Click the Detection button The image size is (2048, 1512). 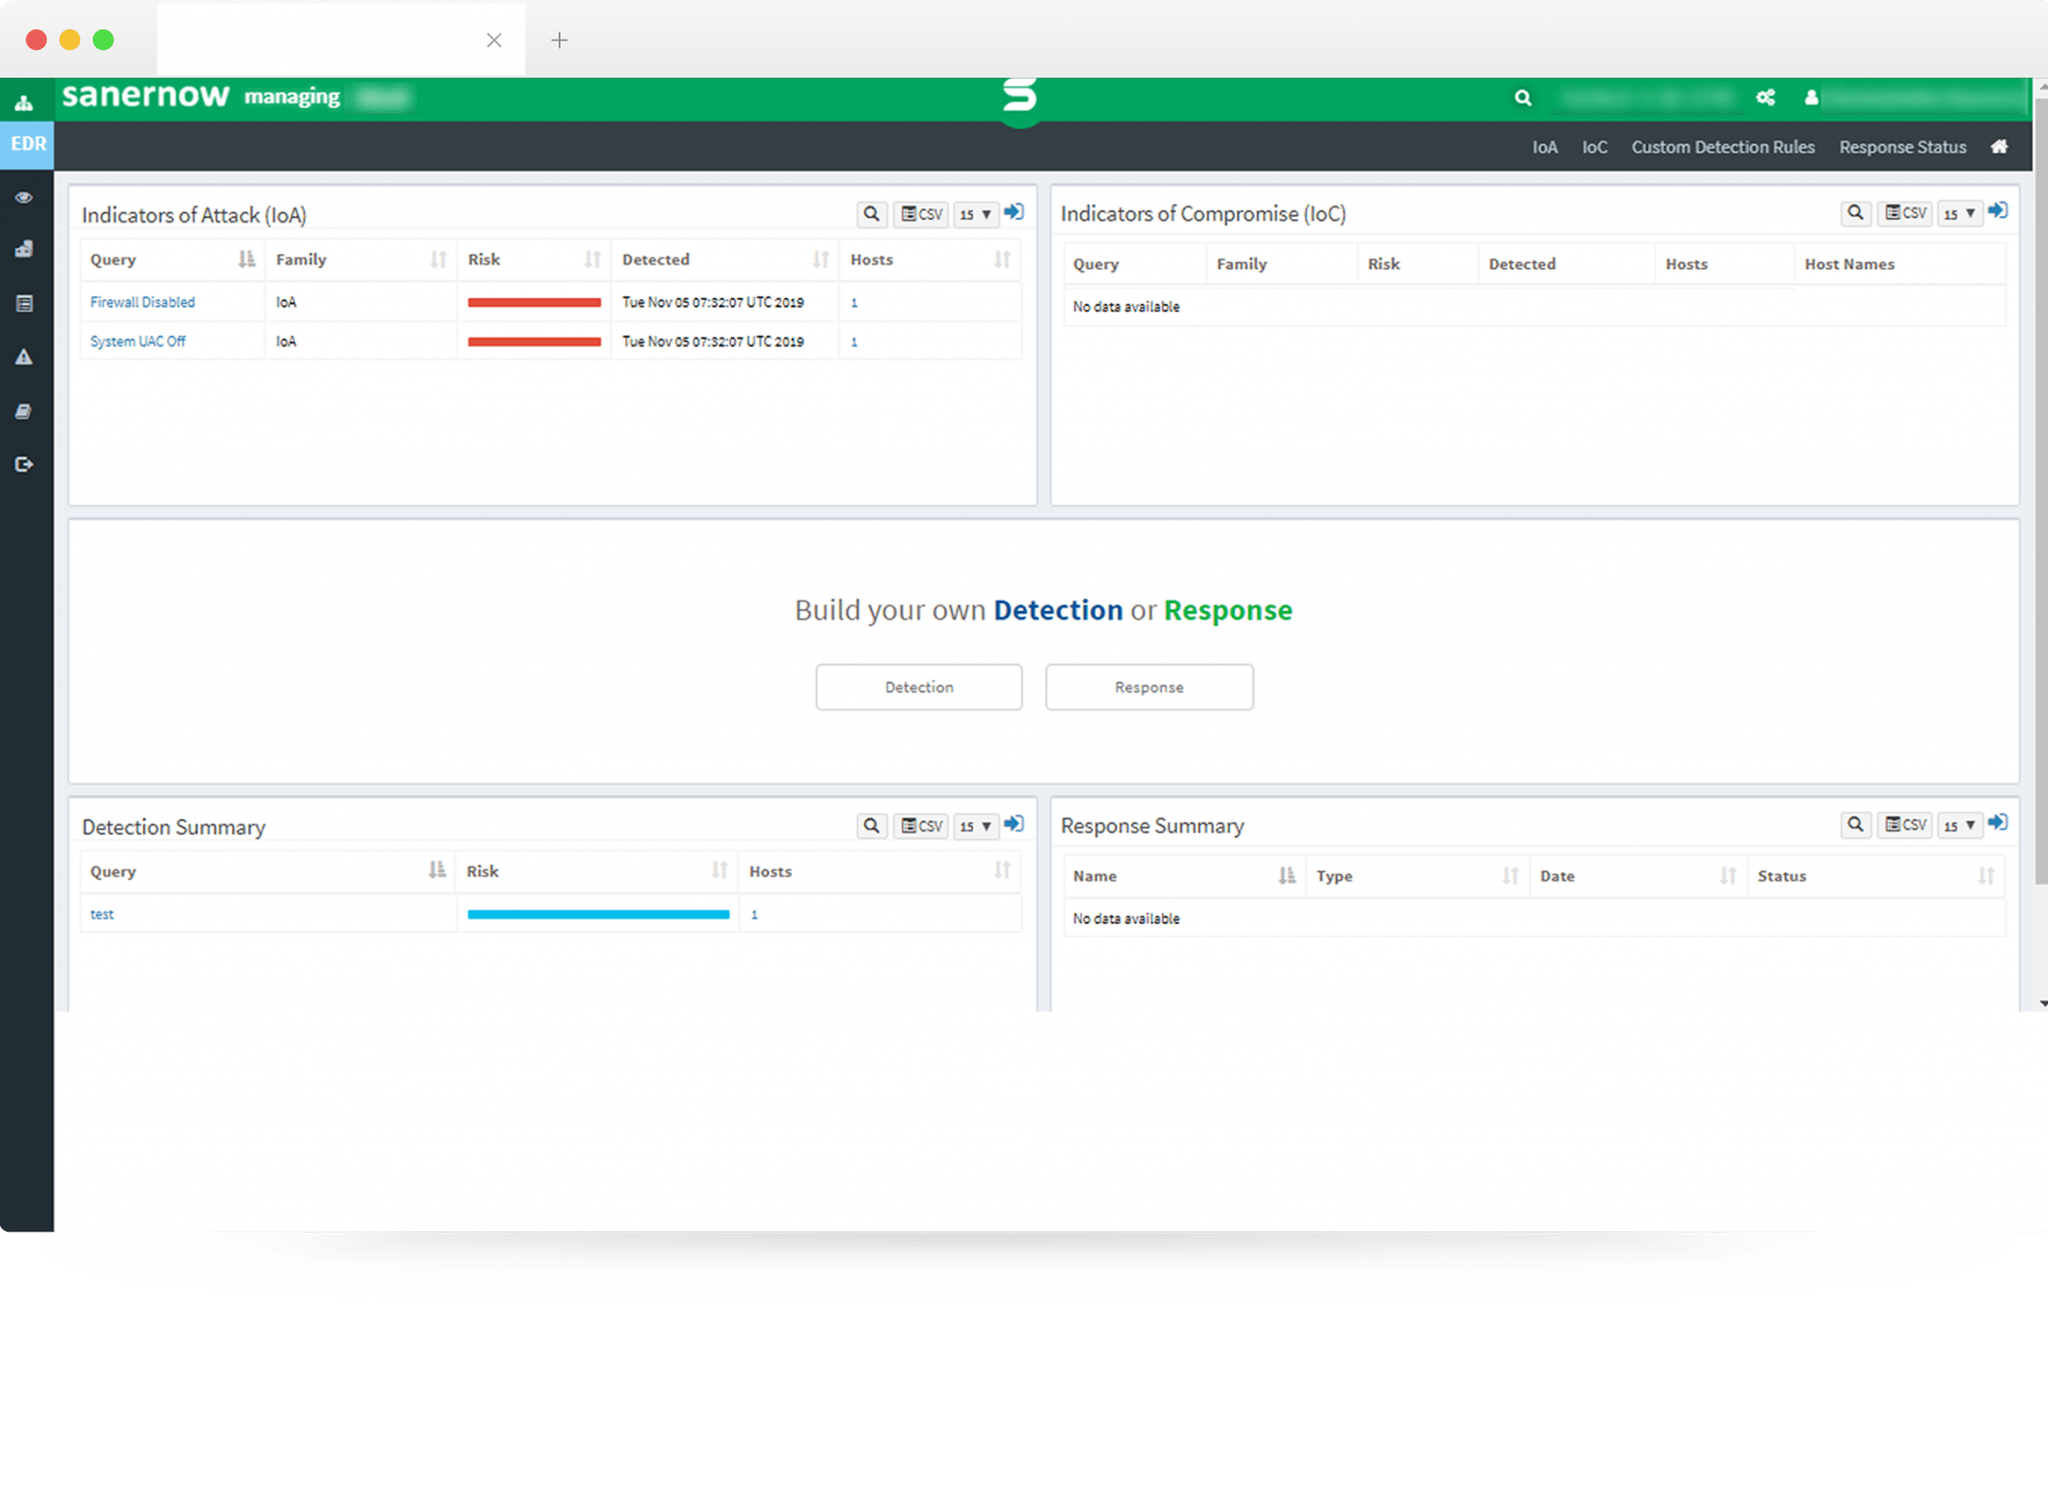click(919, 687)
